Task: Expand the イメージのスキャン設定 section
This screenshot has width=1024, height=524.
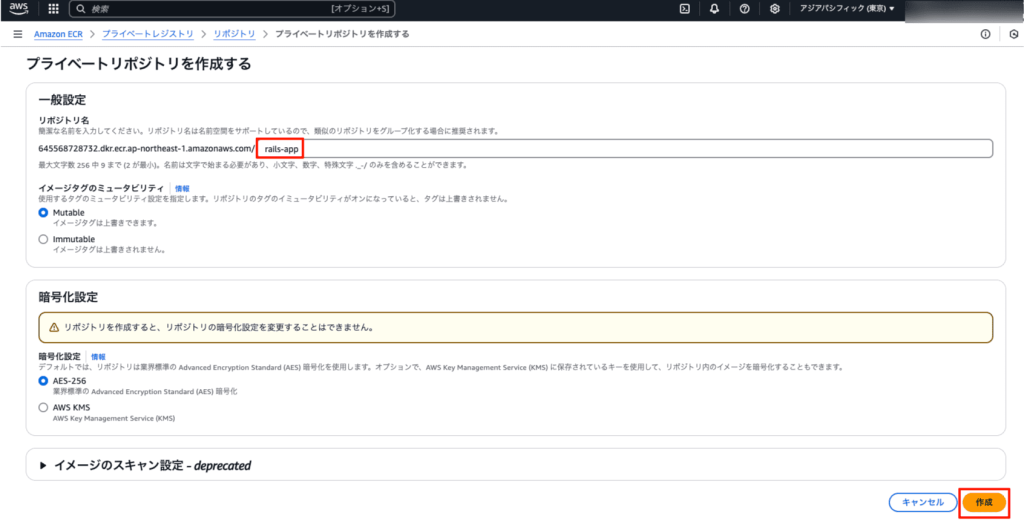Action: coord(43,465)
